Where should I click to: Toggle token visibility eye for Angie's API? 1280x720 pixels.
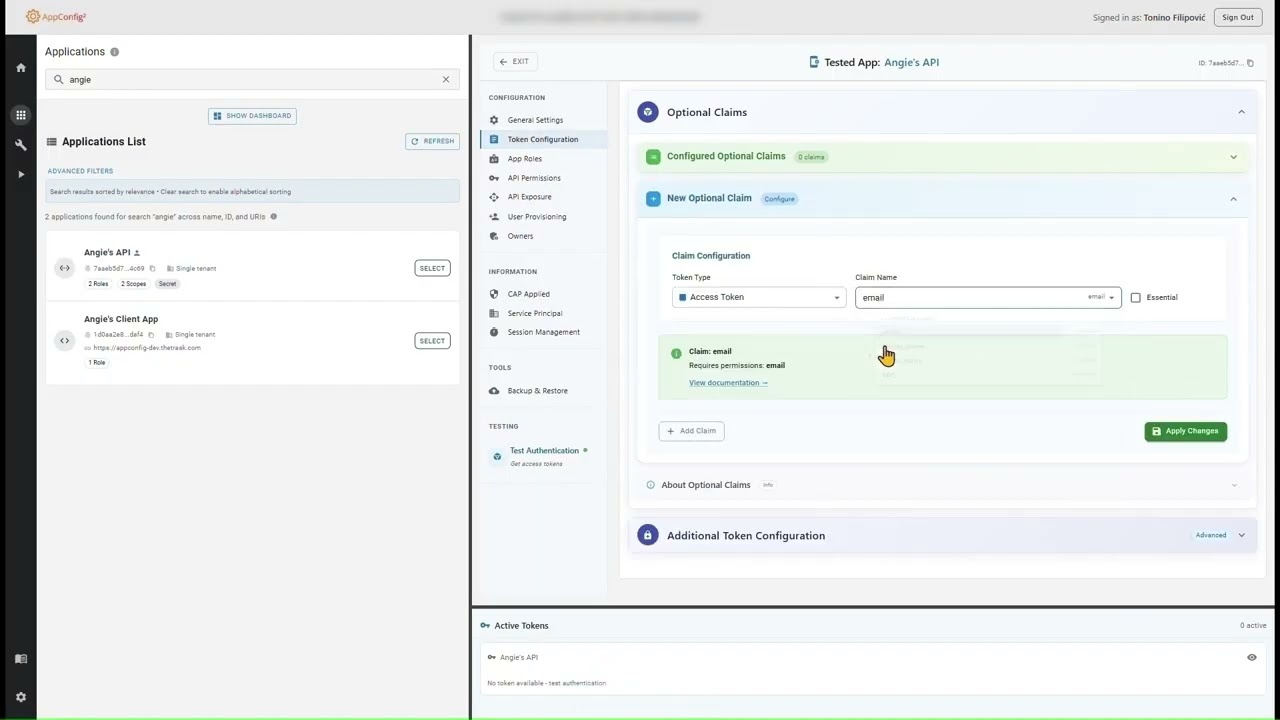(x=1251, y=657)
